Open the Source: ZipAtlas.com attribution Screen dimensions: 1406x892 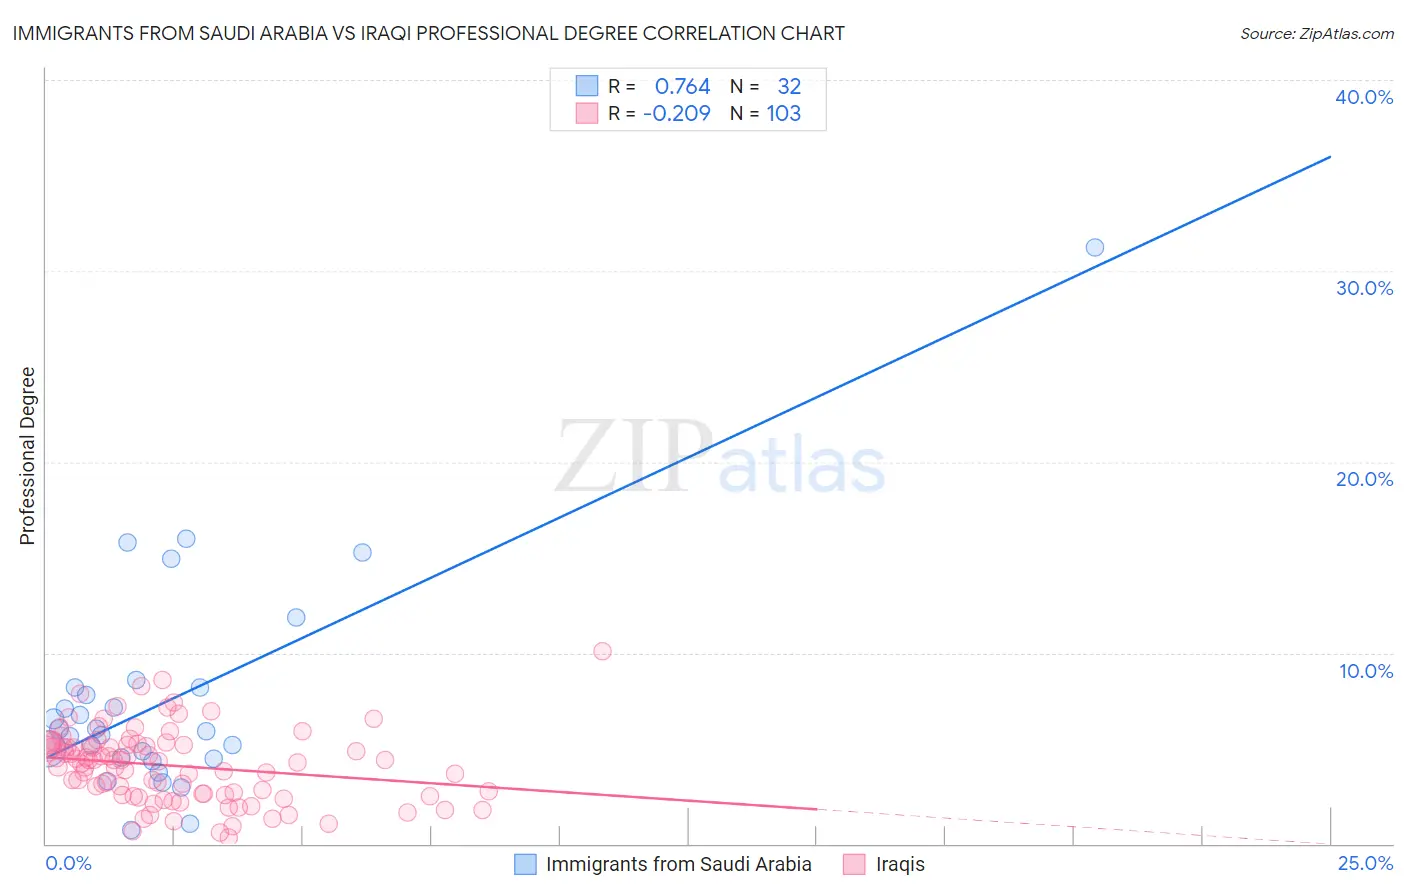pos(1317,33)
